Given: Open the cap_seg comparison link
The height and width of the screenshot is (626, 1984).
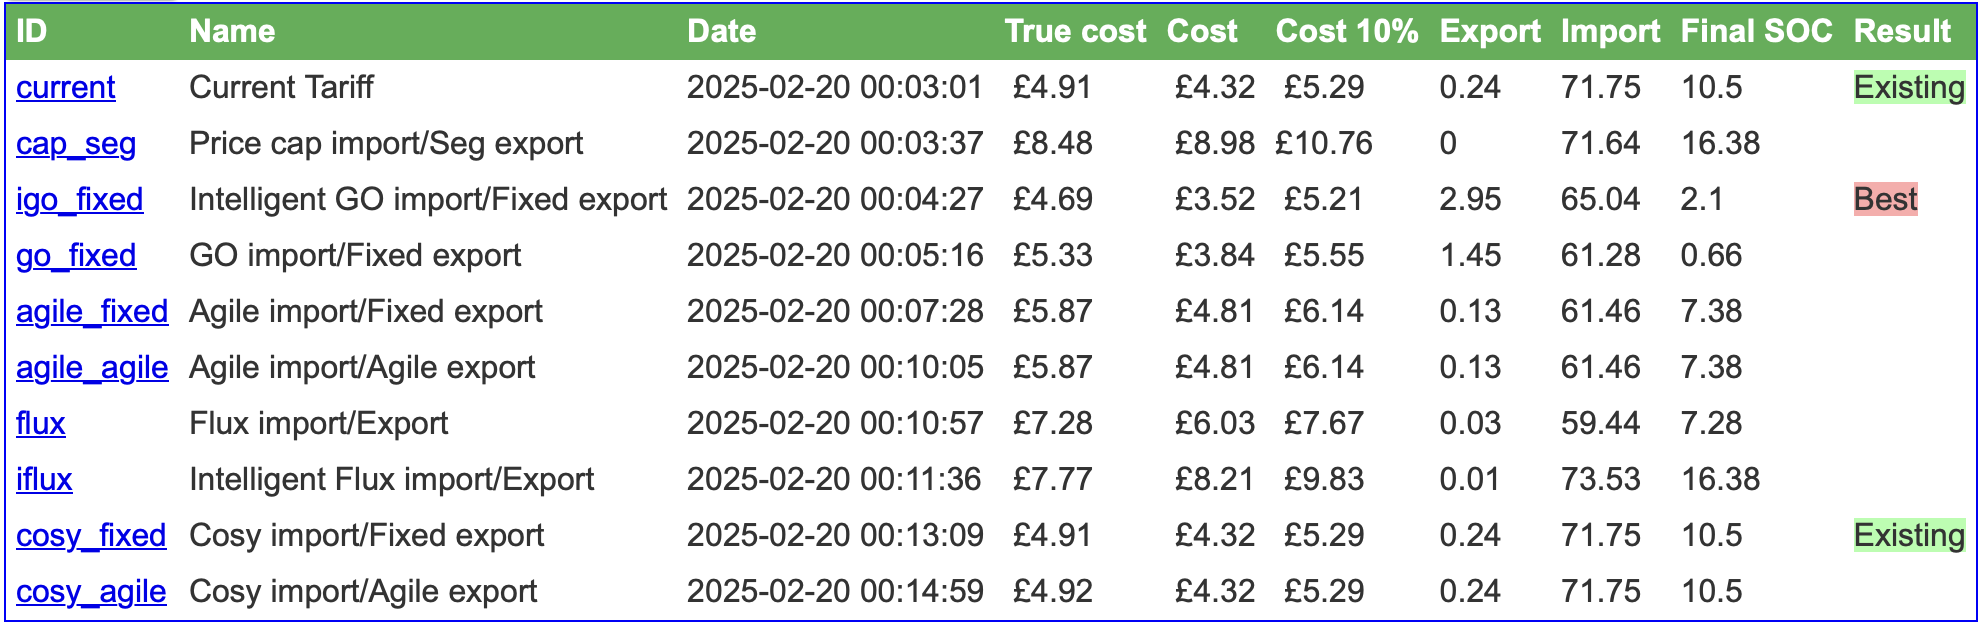Looking at the screenshot, I should [x=76, y=144].
